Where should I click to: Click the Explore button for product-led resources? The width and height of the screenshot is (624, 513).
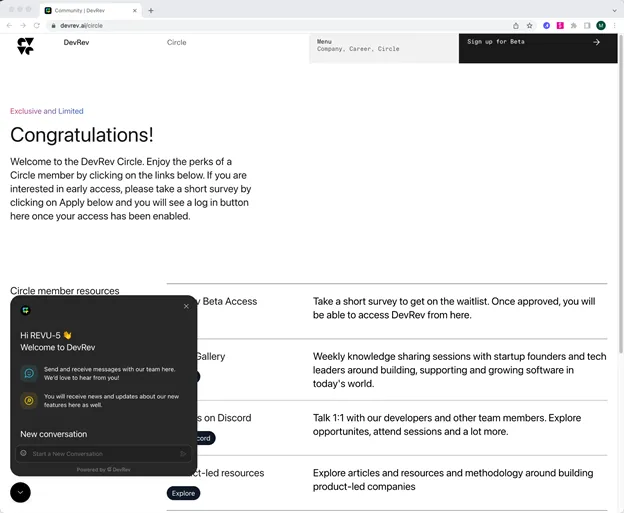coord(183,493)
